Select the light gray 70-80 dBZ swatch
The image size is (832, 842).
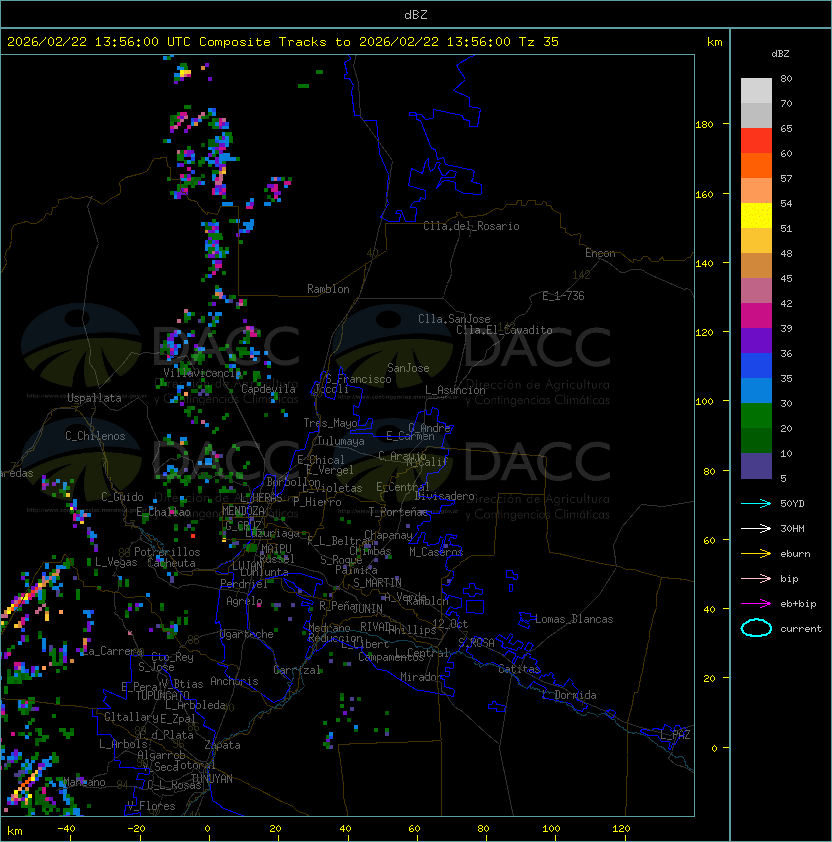[x=756, y=90]
